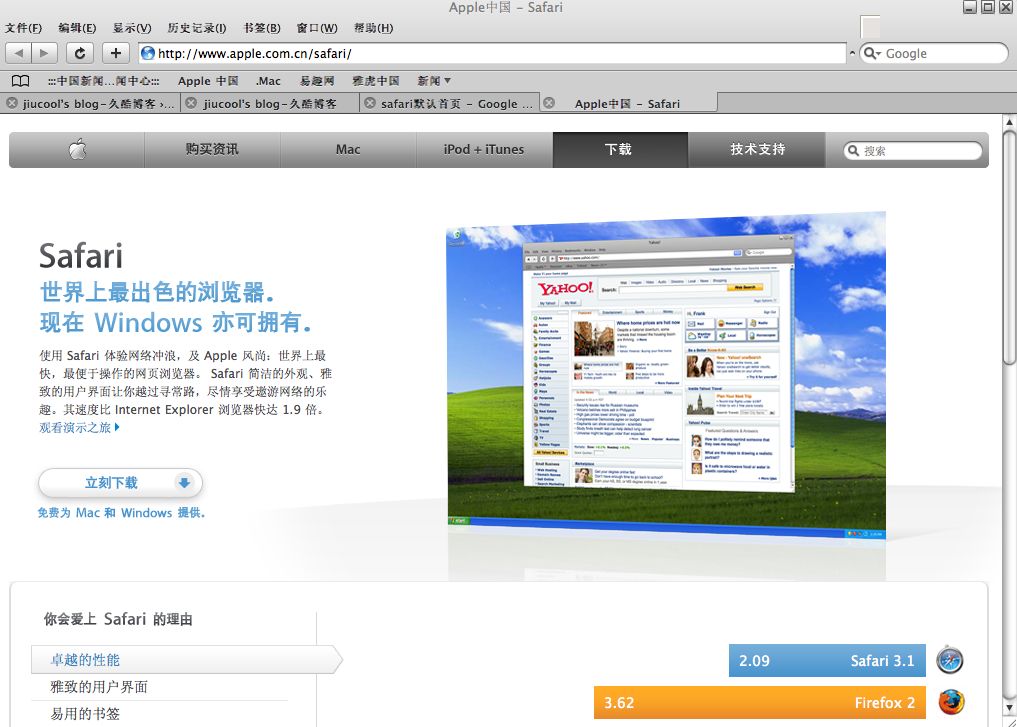Open the 文件(F) menu
The width and height of the screenshot is (1017, 727).
point(23,28)
